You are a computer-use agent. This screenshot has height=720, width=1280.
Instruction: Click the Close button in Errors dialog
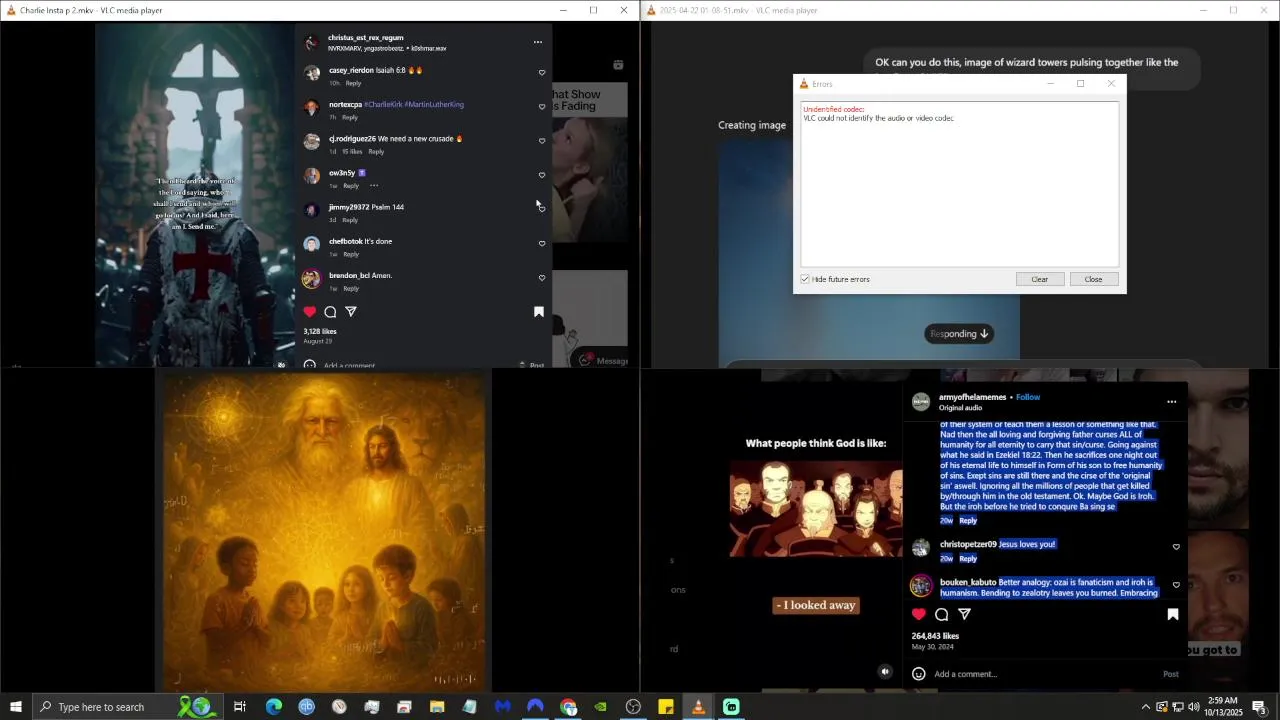(1093, 279)
